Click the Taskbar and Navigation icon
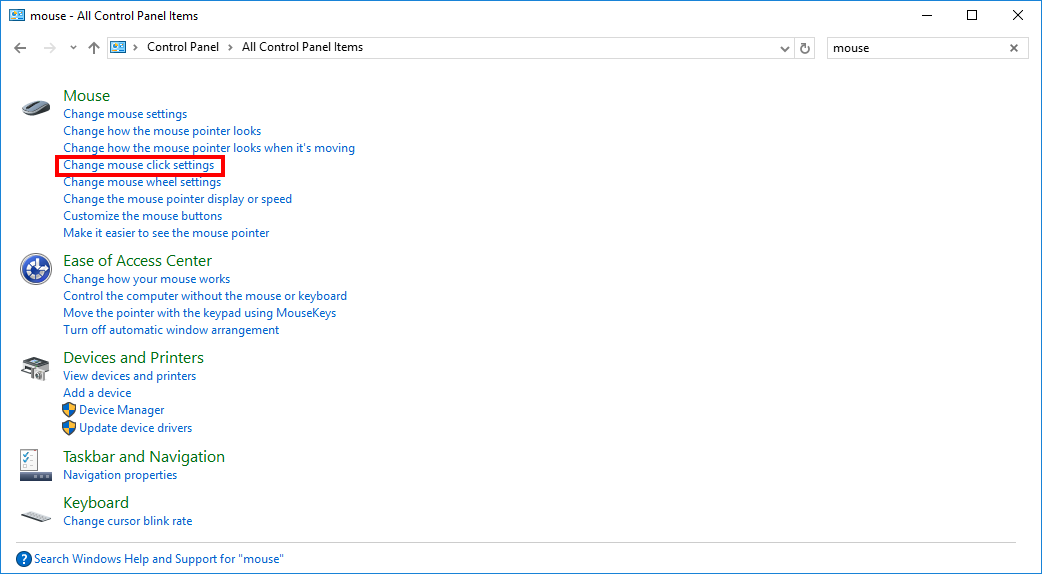Image resolution: width=1042 pixels, height=574 pixels. (x=30, y=463)
